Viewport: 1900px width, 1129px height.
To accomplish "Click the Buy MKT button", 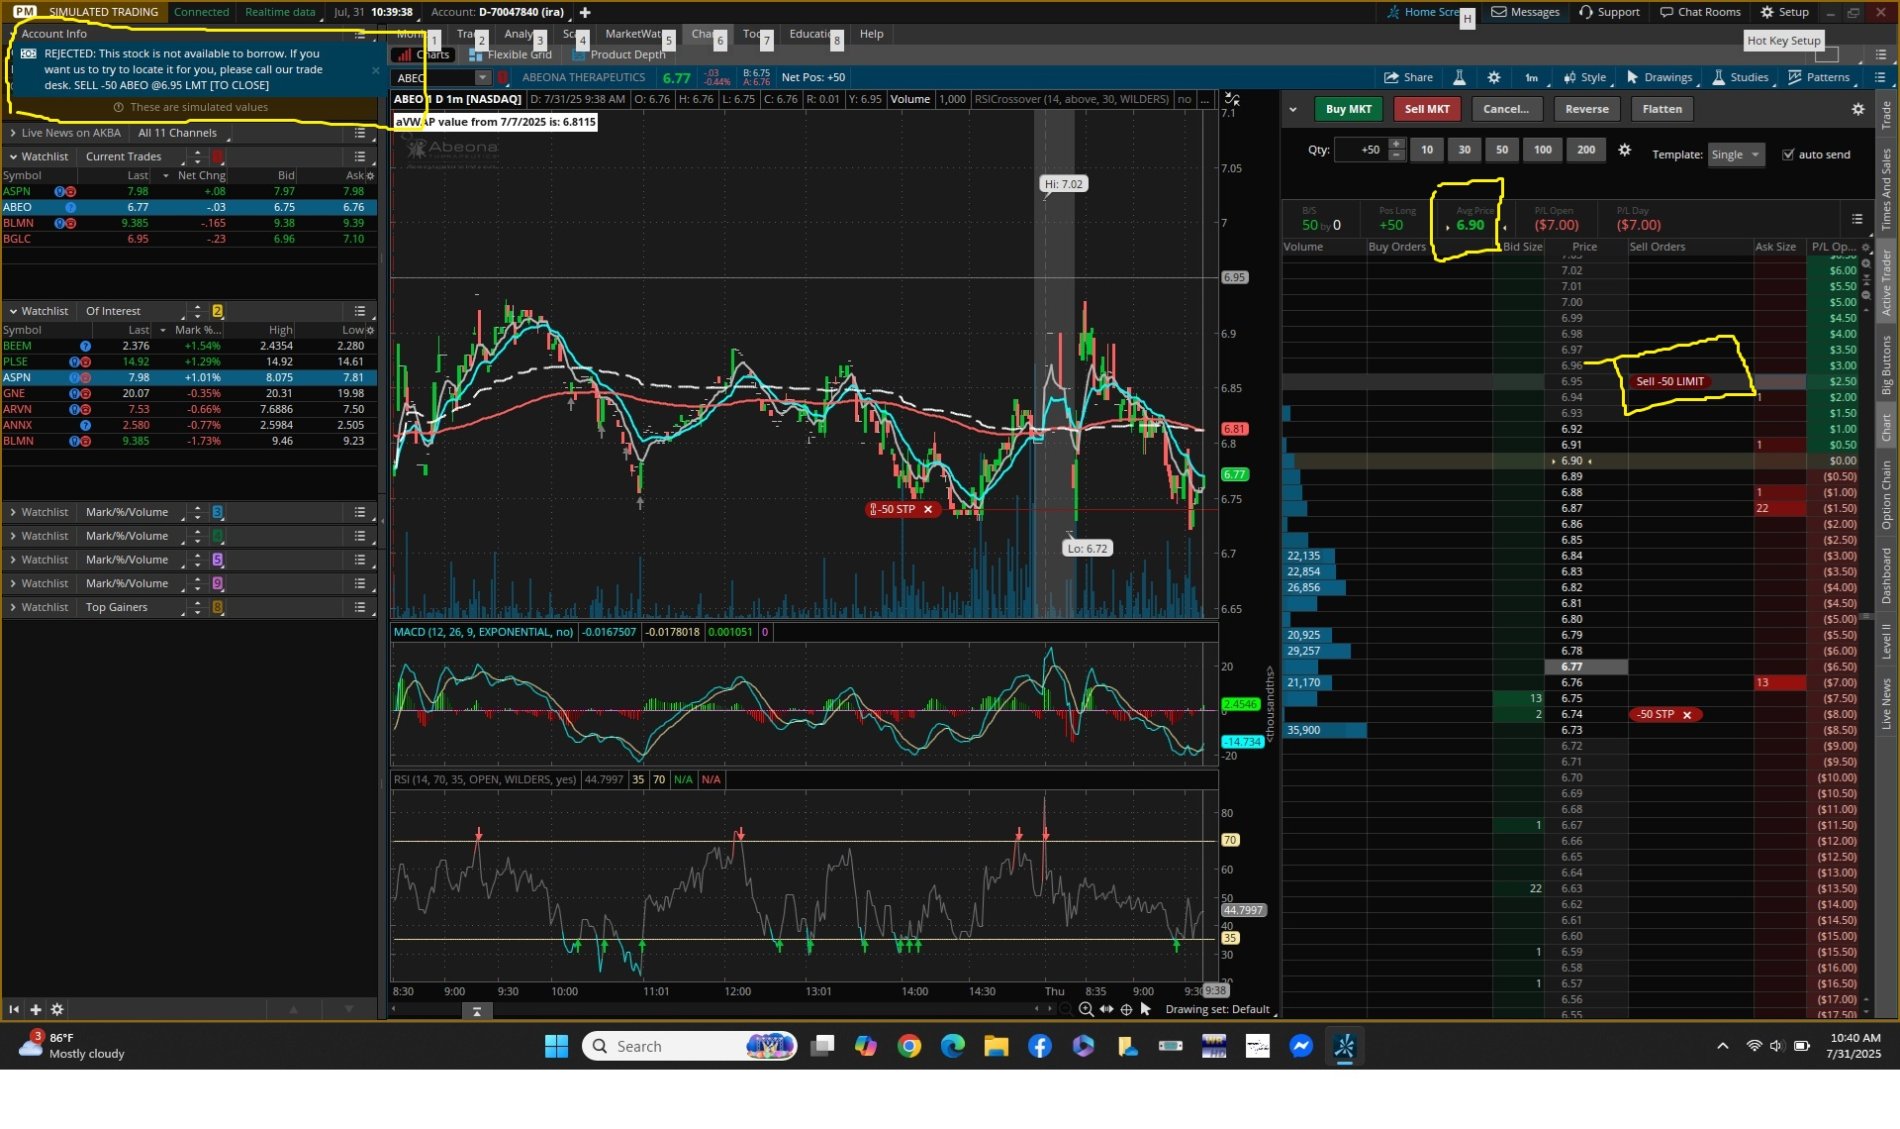I will 1348,109.
